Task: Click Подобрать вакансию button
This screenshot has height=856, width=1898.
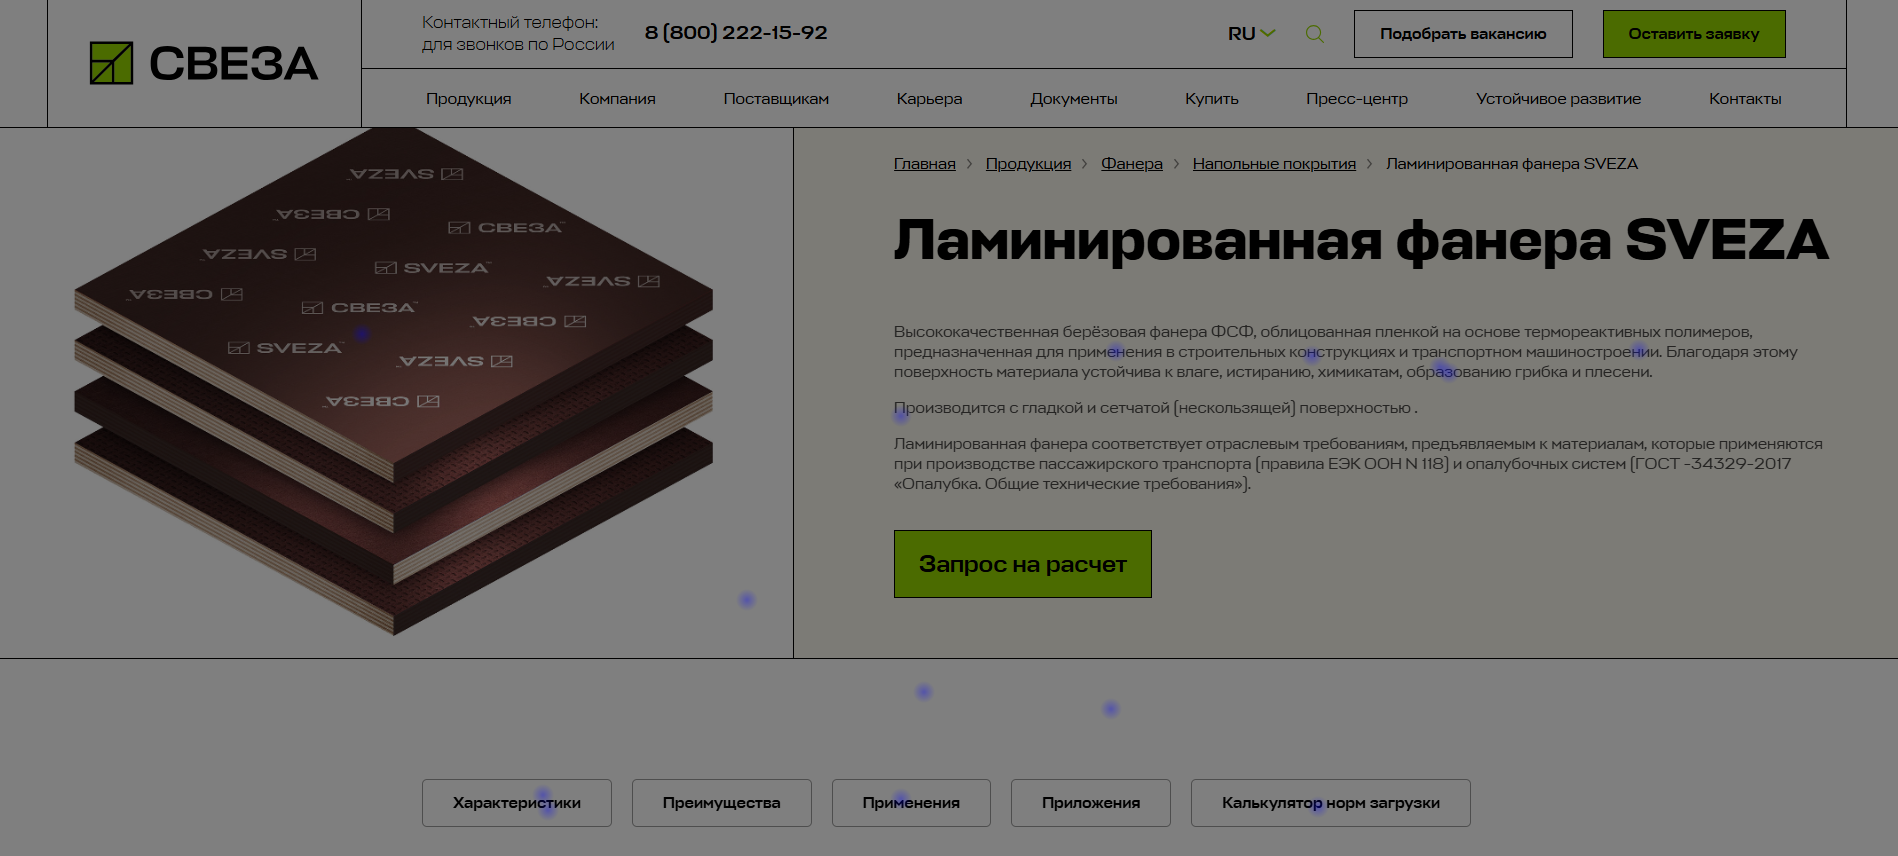Action: (1463, 34)
